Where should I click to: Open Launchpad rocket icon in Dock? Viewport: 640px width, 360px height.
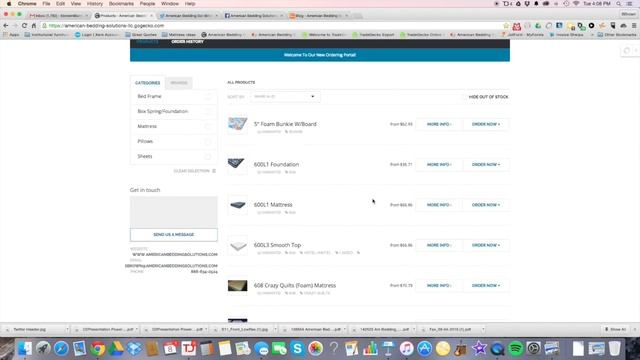pyautogui.click(x=43, y=349)
